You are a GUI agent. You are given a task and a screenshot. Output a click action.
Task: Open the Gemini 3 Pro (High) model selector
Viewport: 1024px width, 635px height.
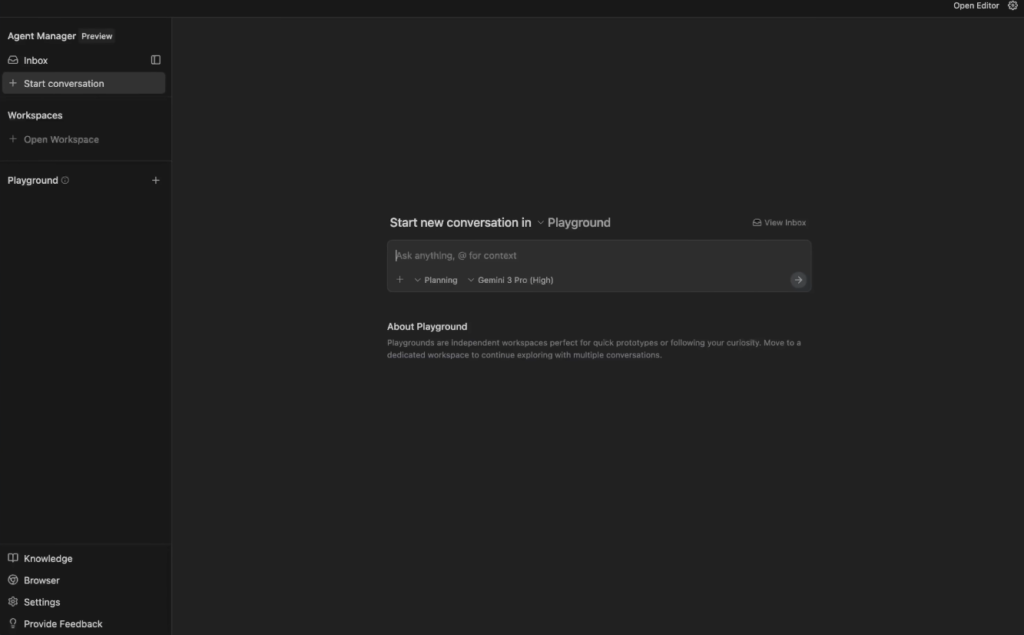[510, 280]
